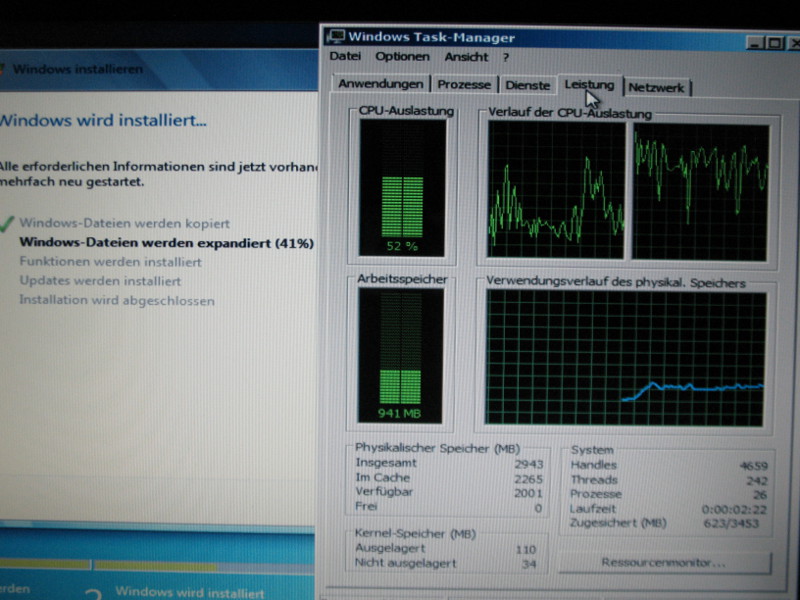The height and width of the screenshot is (600, 800).
Task: Open the Ansicht menu
Action: click(466, 57)
